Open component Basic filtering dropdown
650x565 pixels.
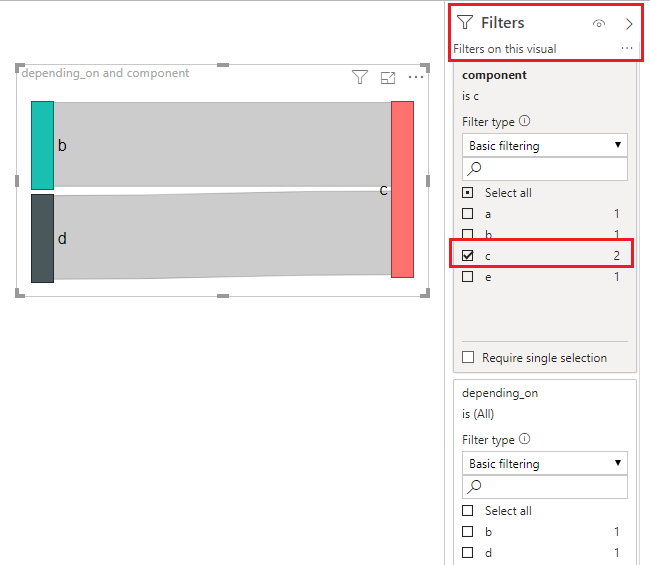click(545, 145)
